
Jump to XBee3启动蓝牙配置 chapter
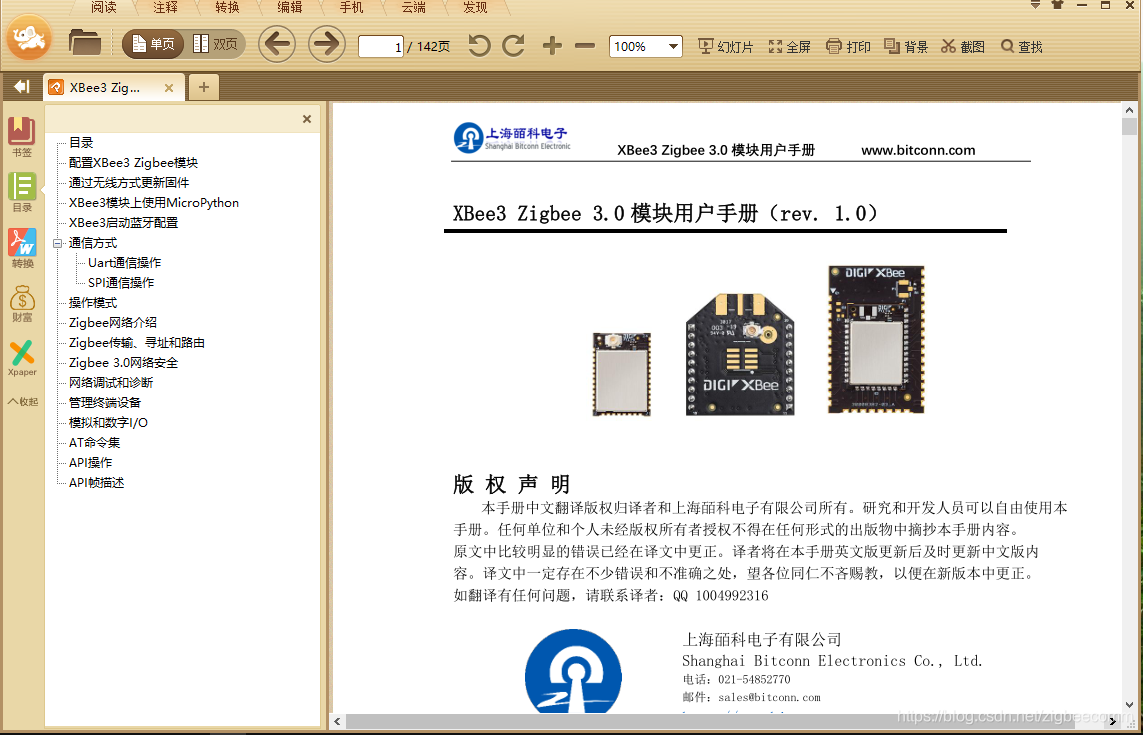click(x=123, y=223)
